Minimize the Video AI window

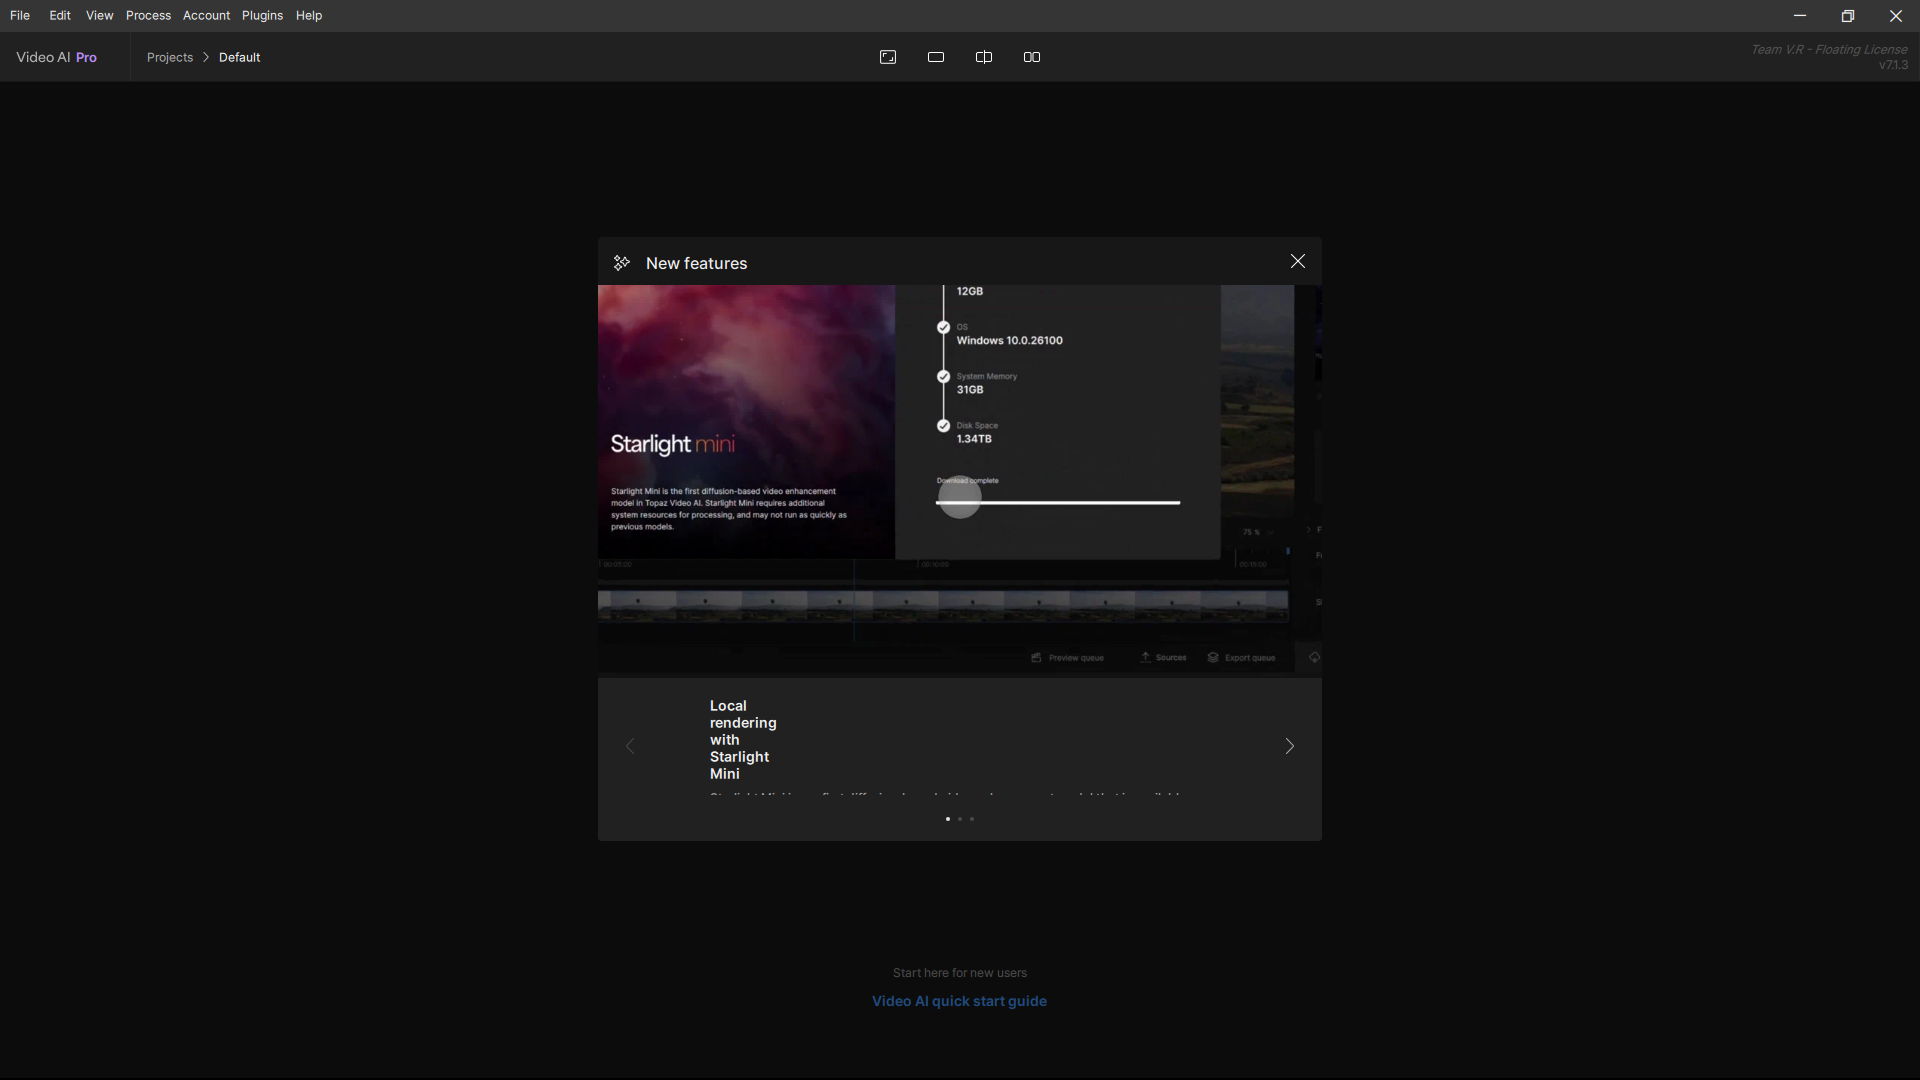click(x=1800, y=16)
